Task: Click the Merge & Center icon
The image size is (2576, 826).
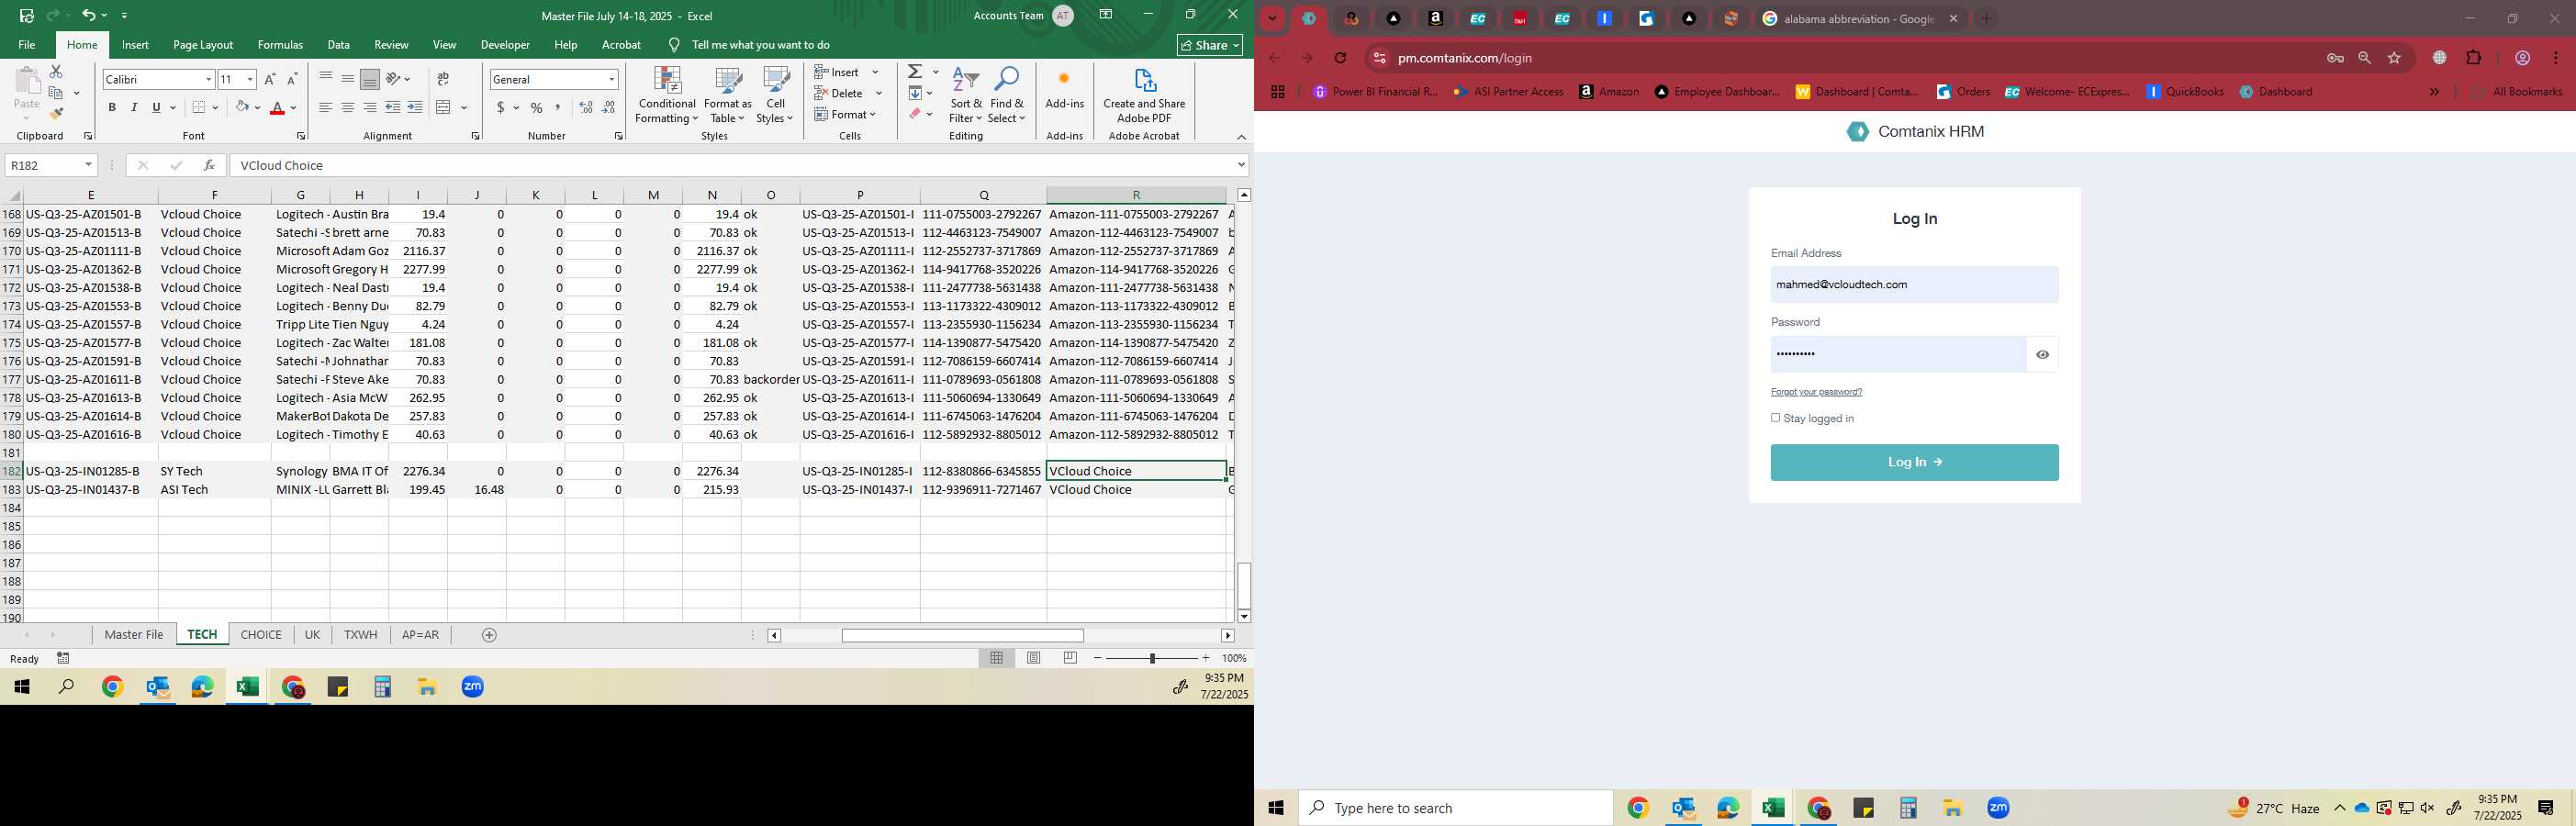Action: [444, 107]
